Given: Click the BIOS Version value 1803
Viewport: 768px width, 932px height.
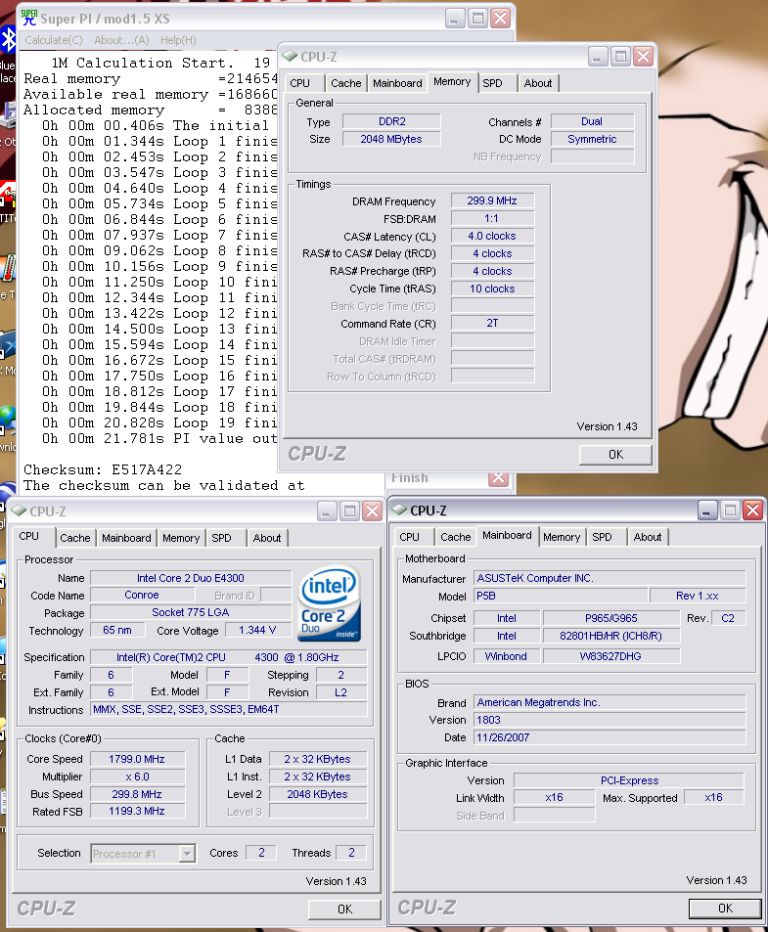Looking at the screenshot, I should [609, 720].
